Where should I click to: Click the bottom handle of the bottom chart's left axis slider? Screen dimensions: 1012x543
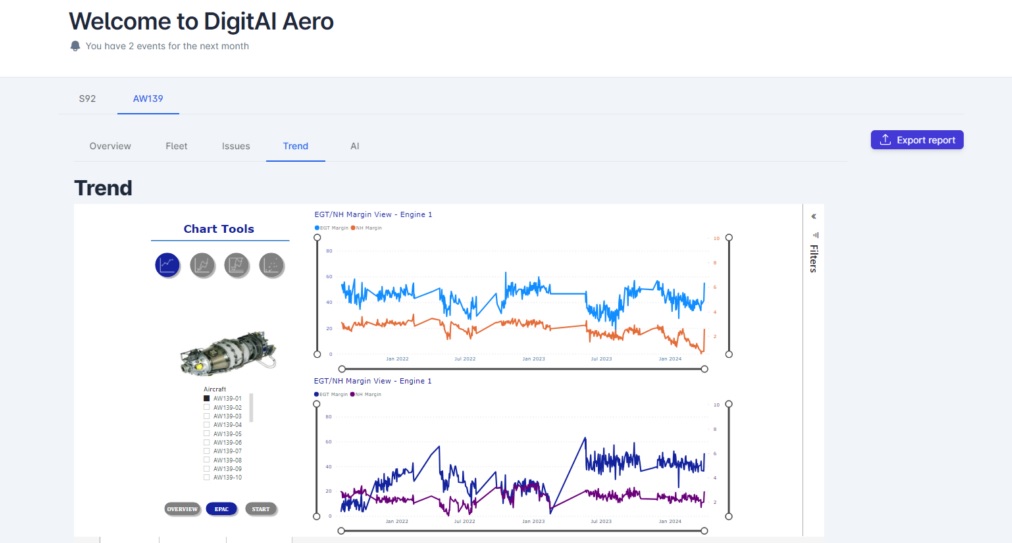[316, 516]
